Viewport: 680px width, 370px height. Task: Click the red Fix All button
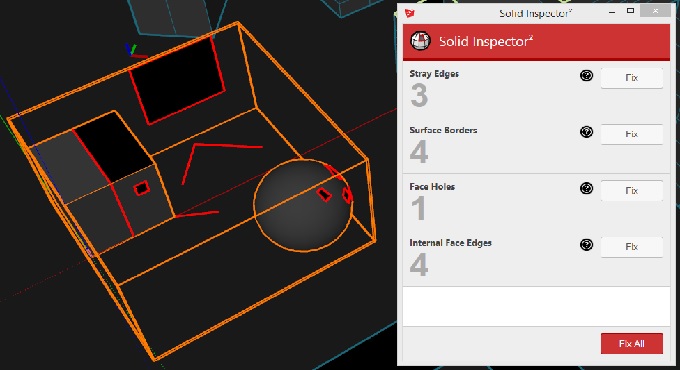[x=631, y=344]
